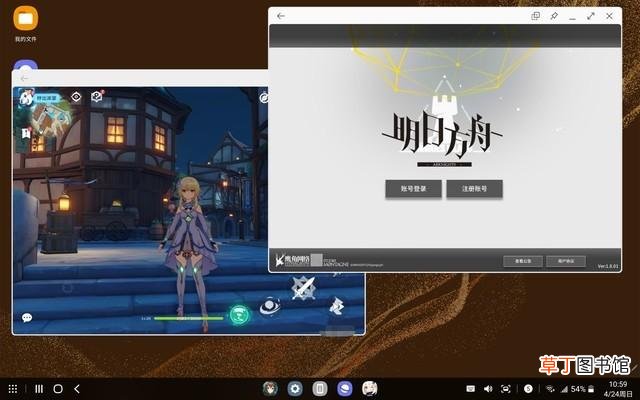Image resolution: width=640 pixels, height=400 pixels.
Task: Open volume control in the system tray
Action: click(488, 389)
